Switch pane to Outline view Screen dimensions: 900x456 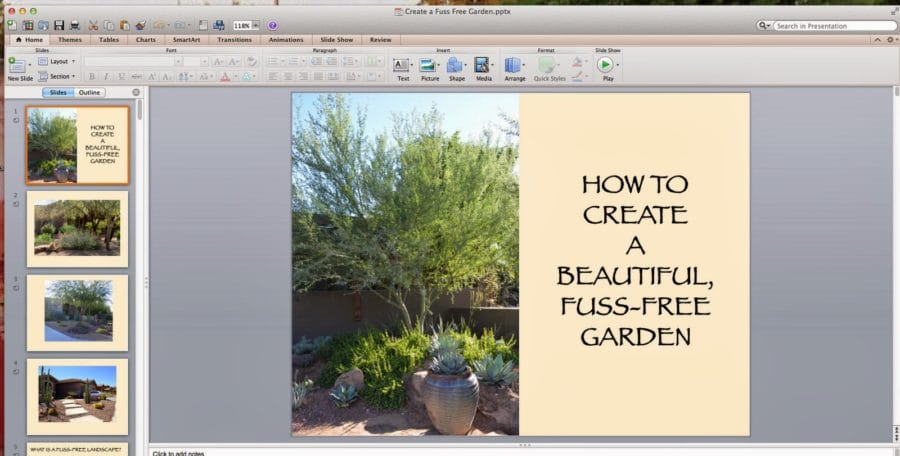(x=90, y=92)
